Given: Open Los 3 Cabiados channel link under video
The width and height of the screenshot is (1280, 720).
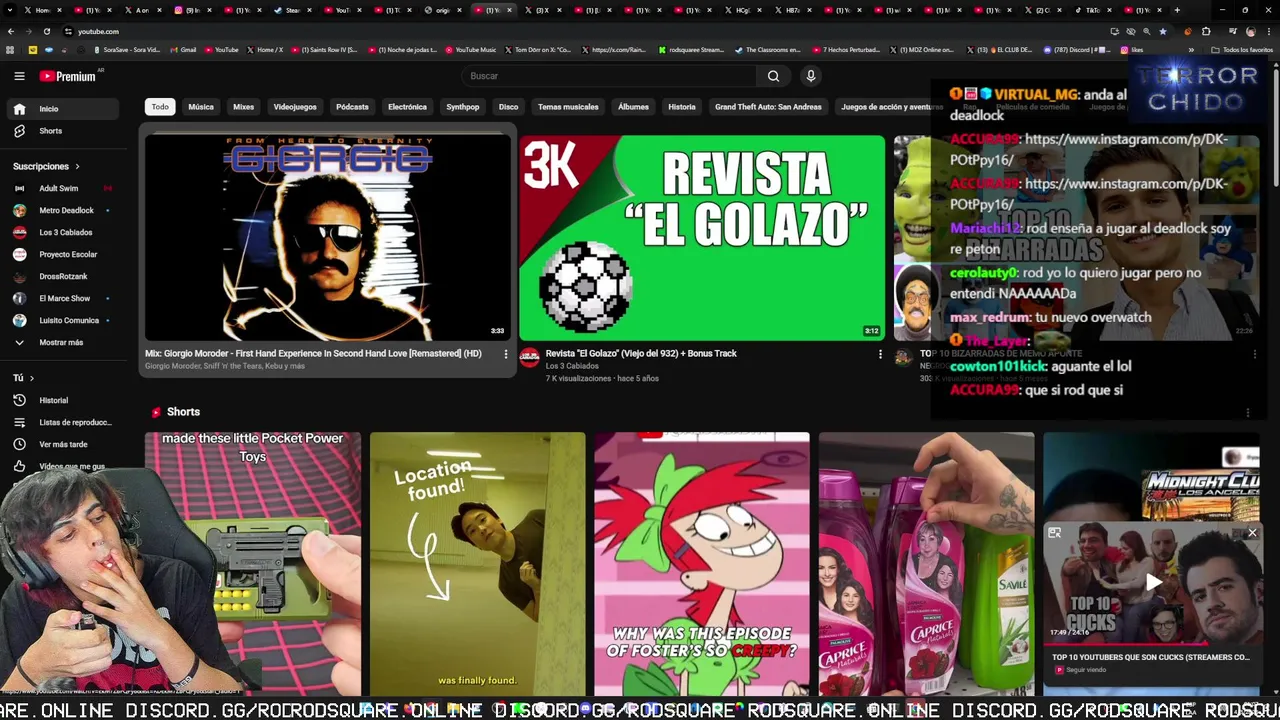Looking at the screenshot, I should (572, 366).
